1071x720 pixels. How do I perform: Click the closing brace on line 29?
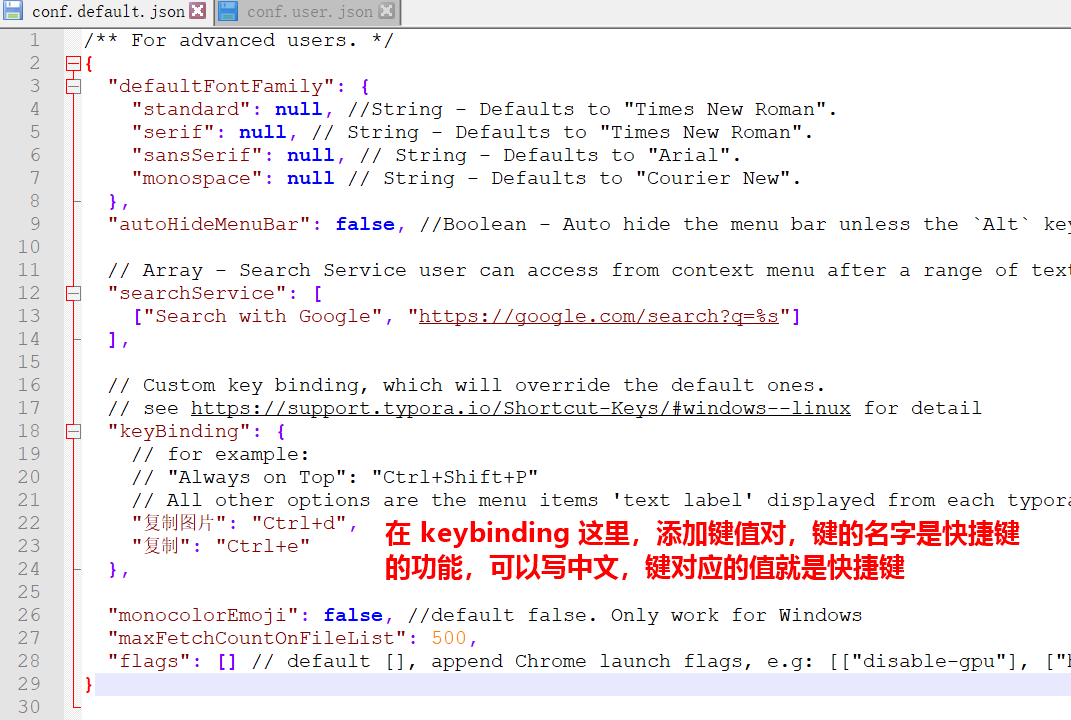[x=88, y=684]
